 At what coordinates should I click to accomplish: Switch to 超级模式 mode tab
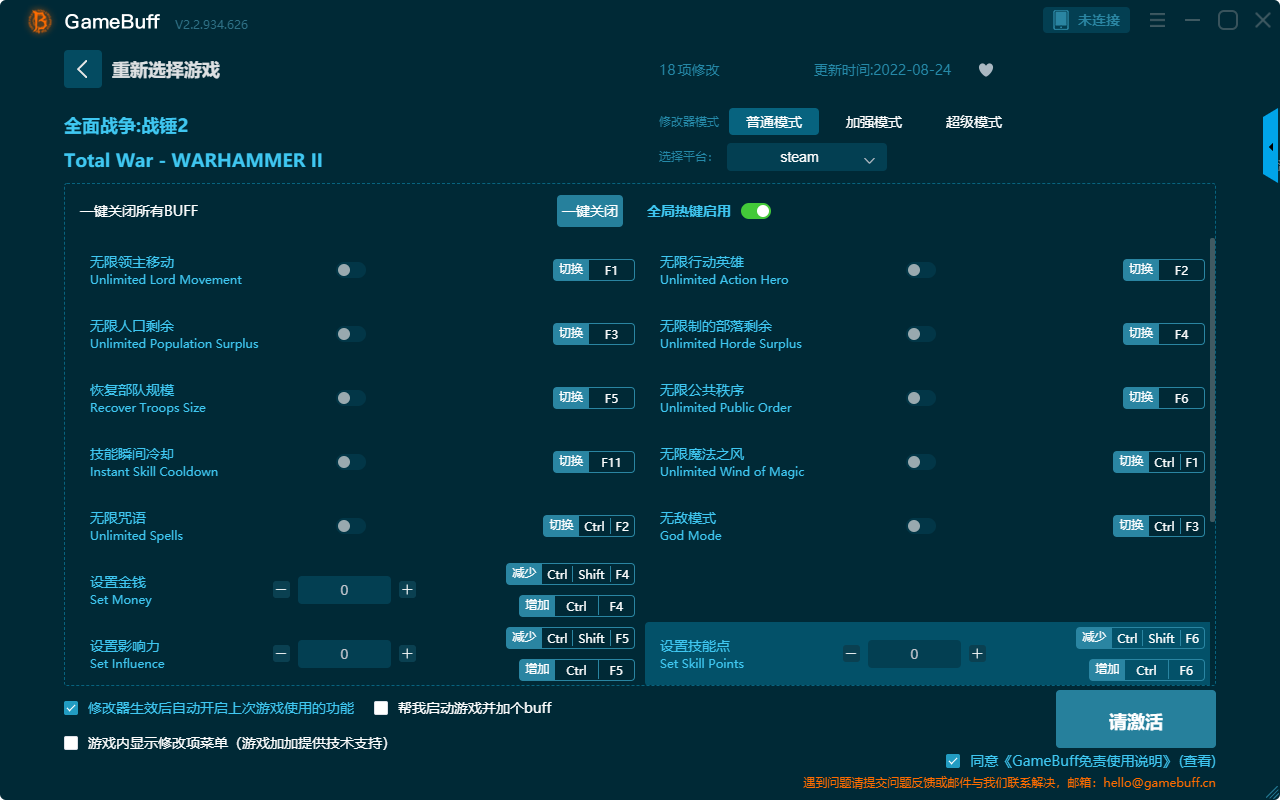coord(973,121)
